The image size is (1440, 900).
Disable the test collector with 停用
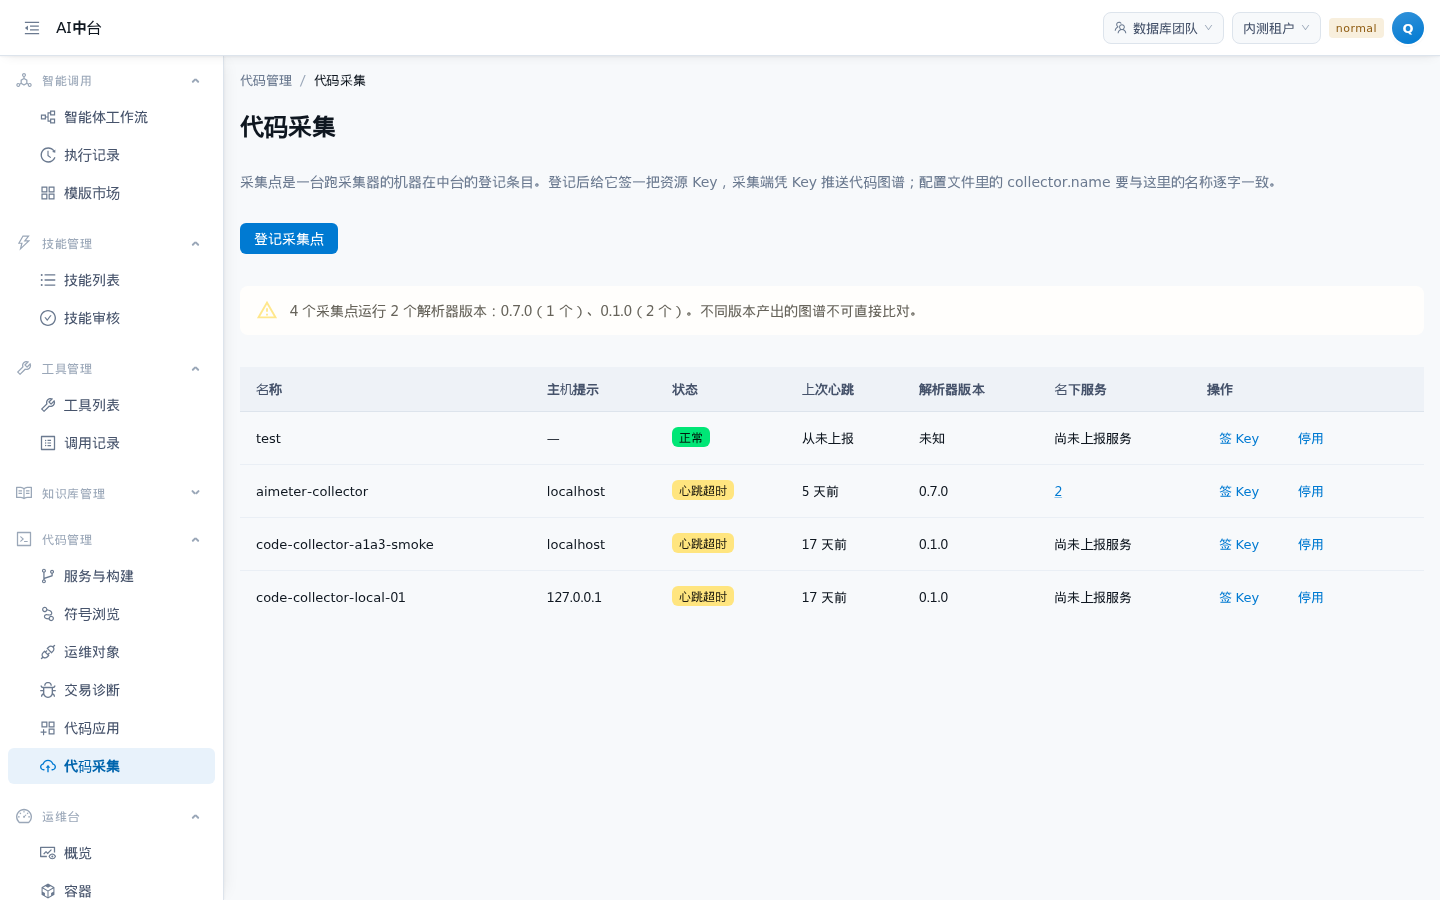1311,438
